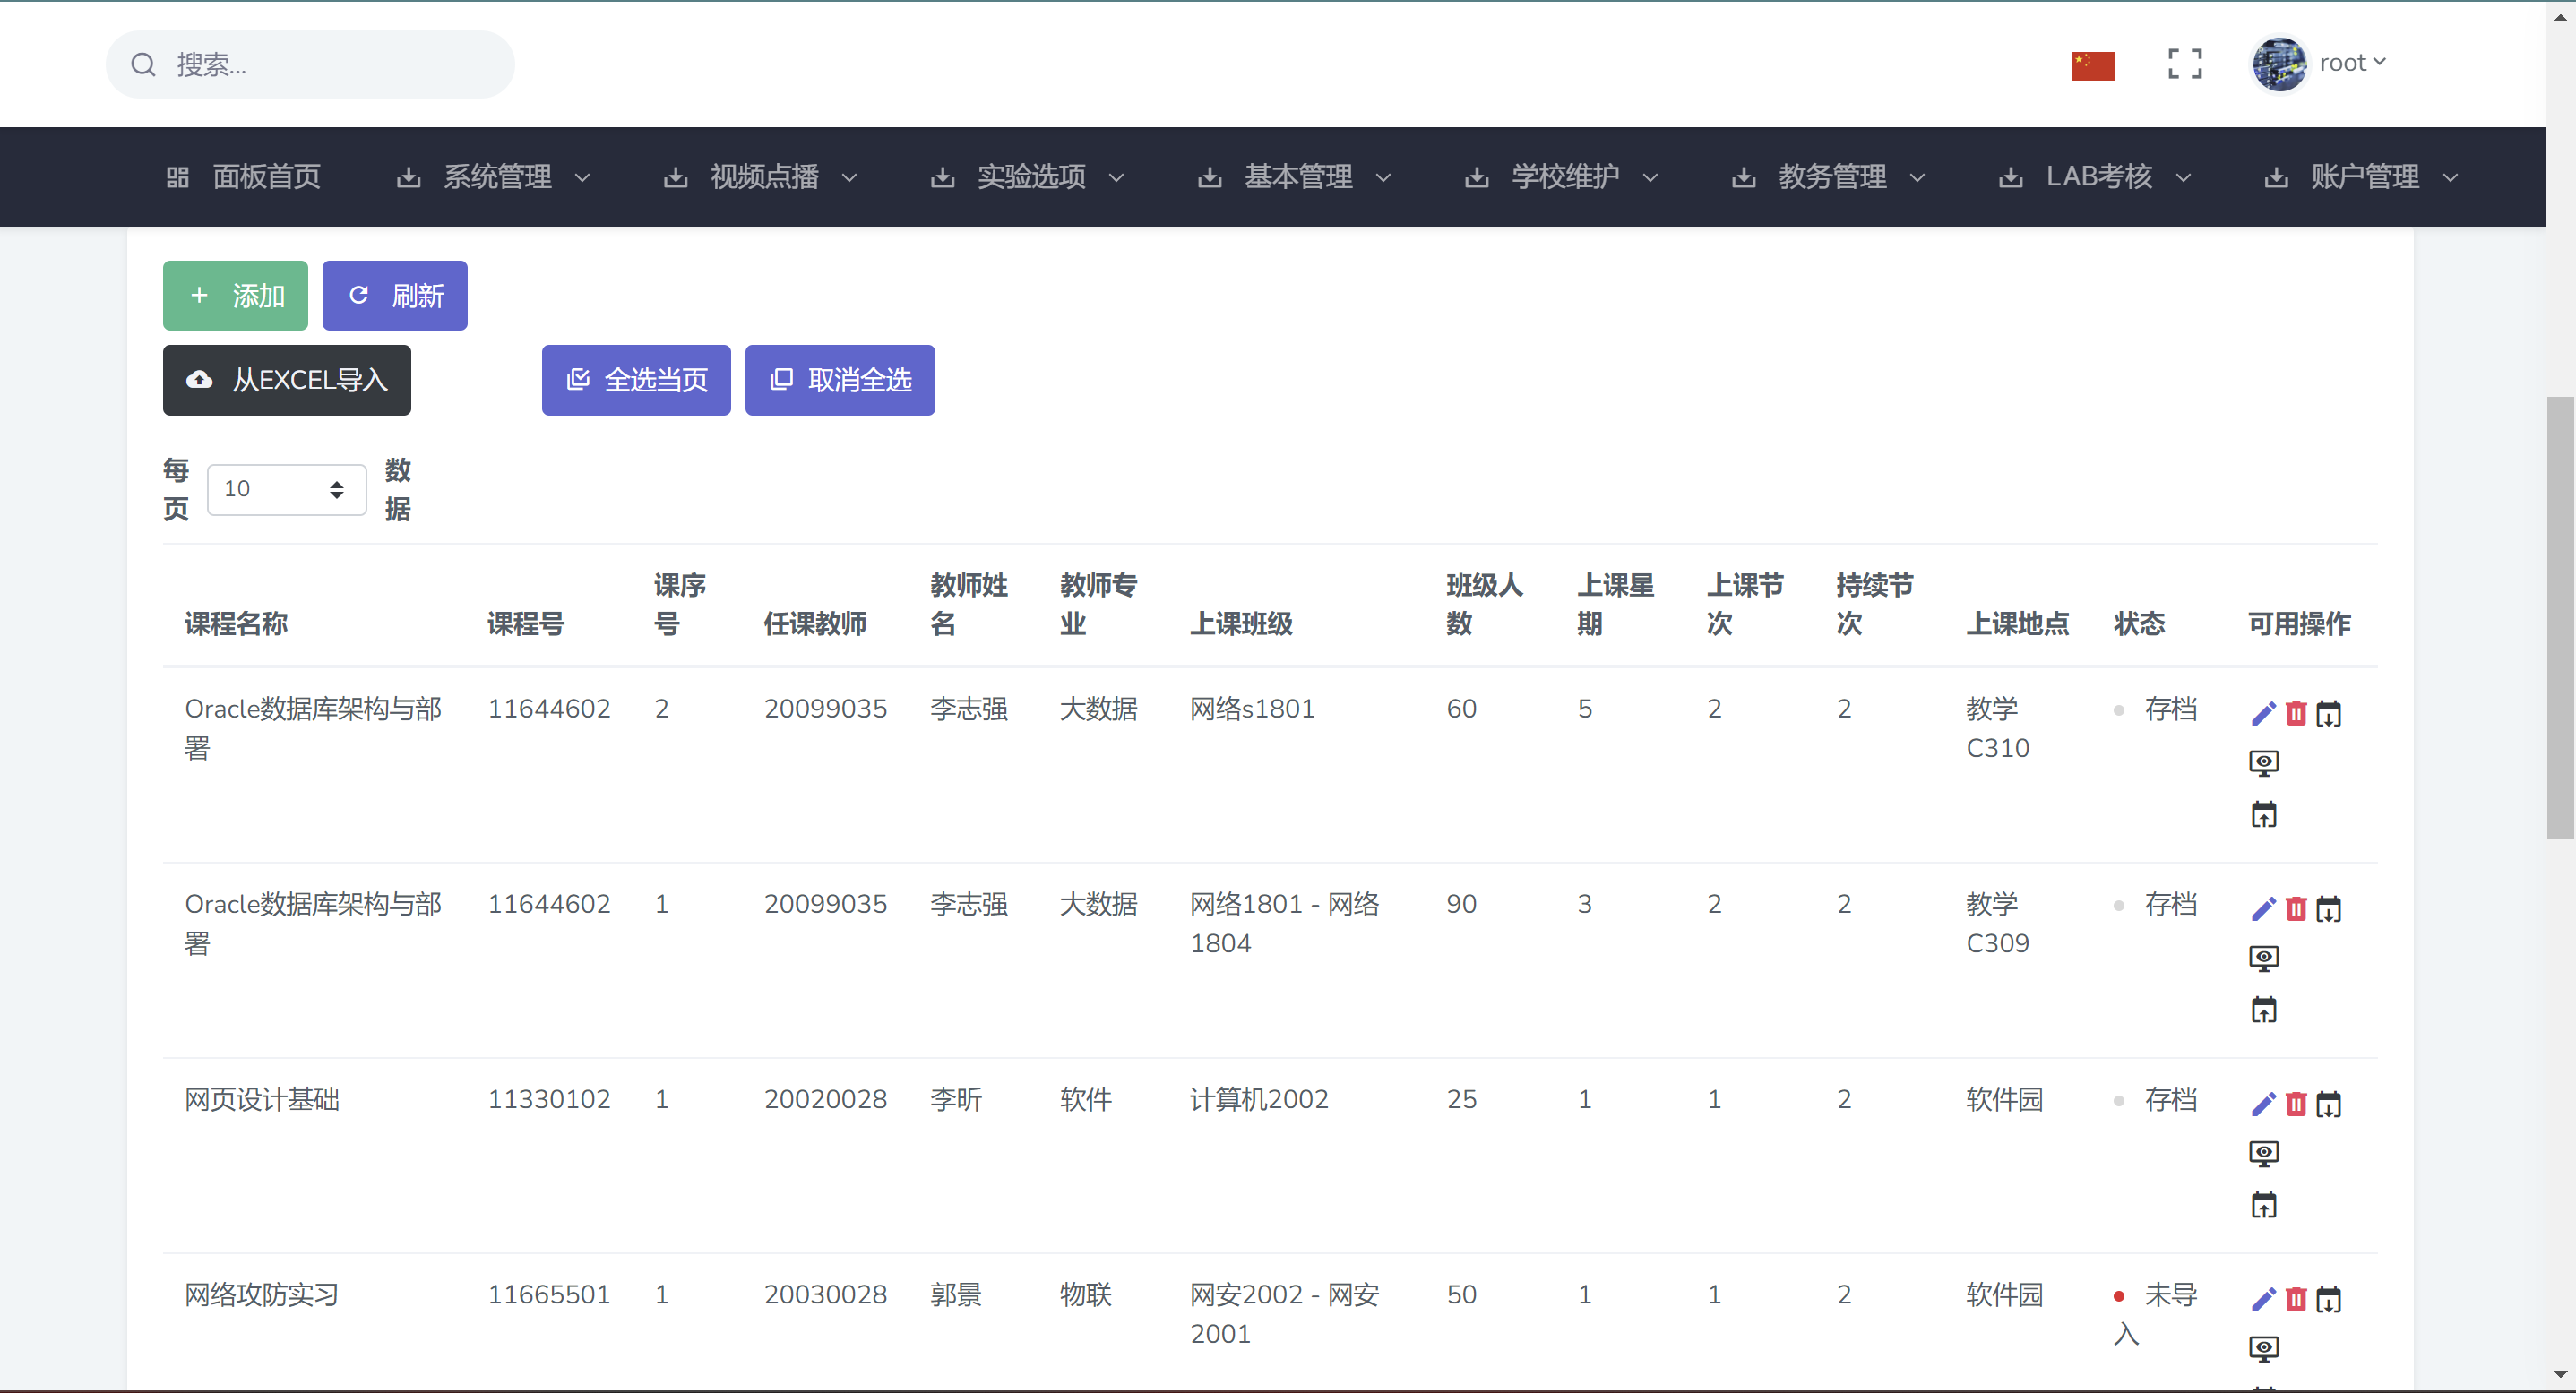Click the 上课班级 column header
This screenshot has width=2576, height=1393.
pos(1241,624)
